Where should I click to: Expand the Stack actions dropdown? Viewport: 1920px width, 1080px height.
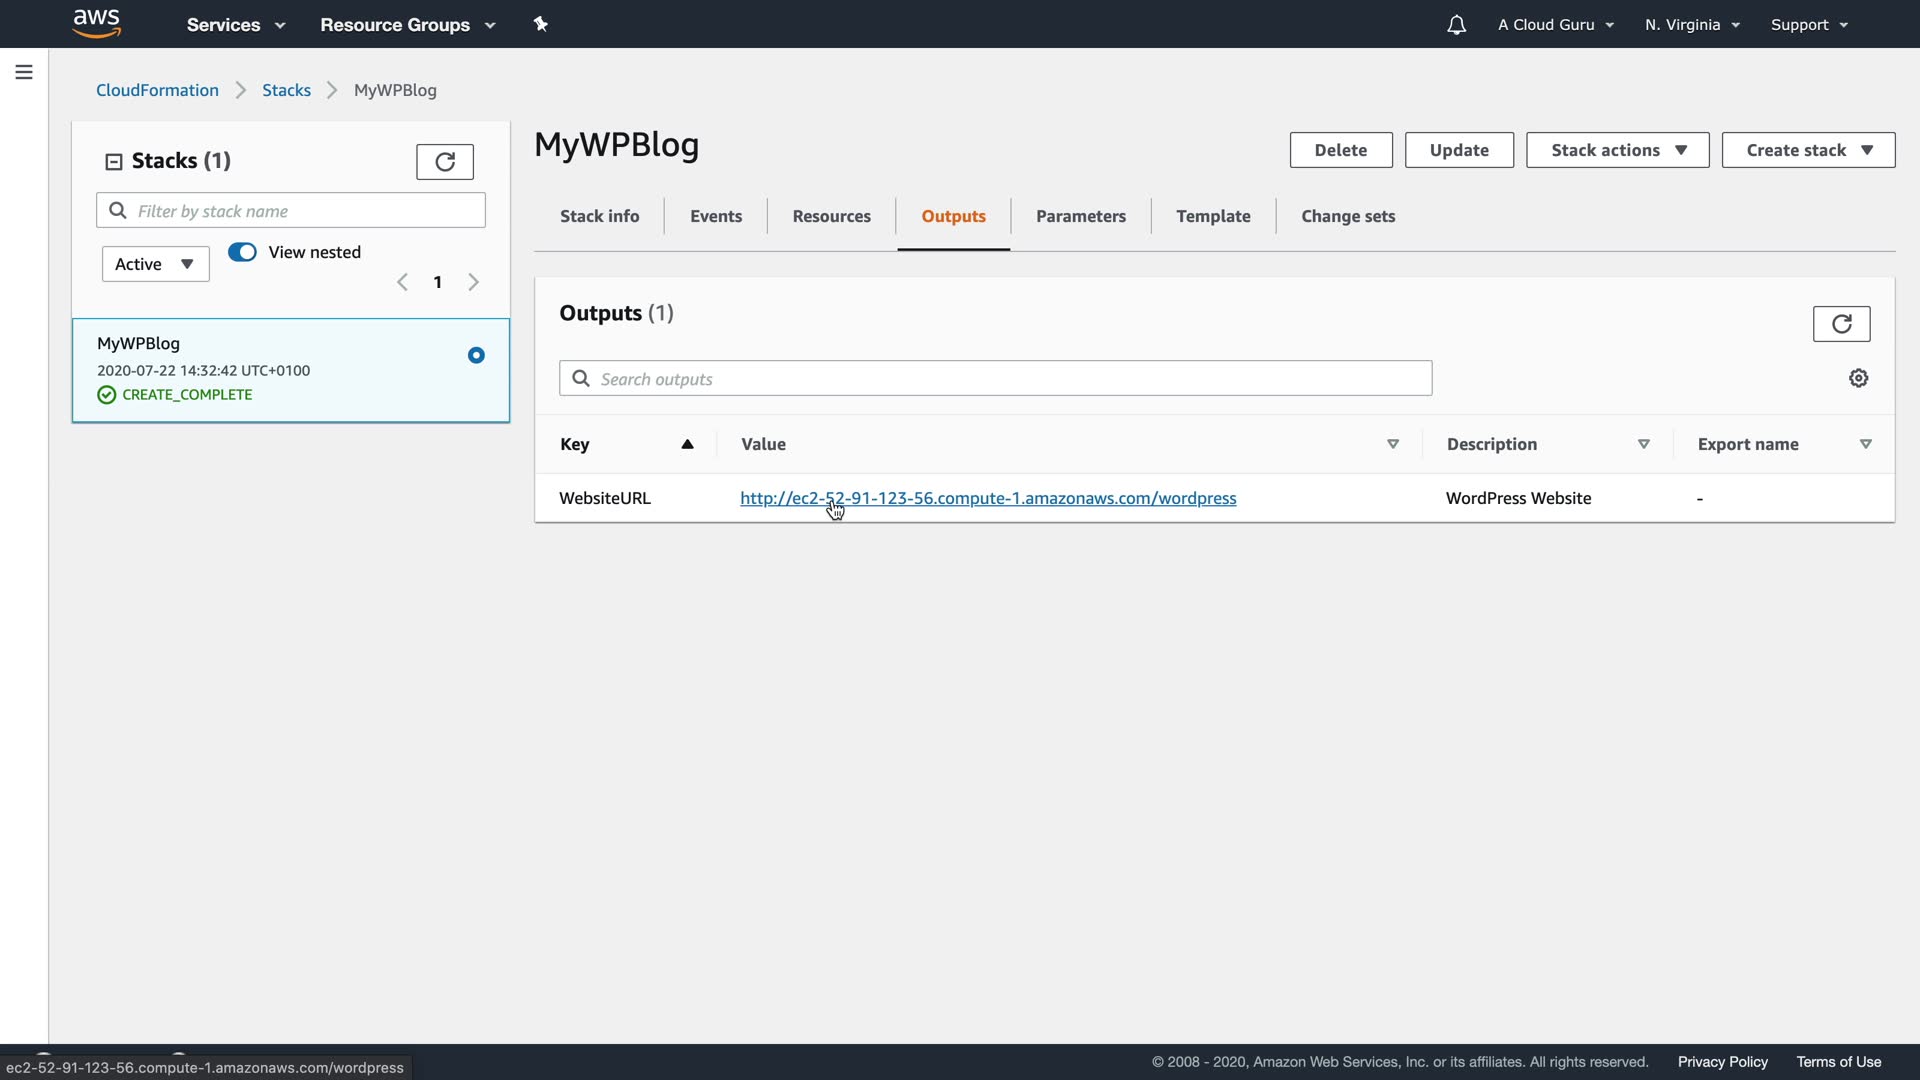pyautogui.click(x=1617, y=150)
